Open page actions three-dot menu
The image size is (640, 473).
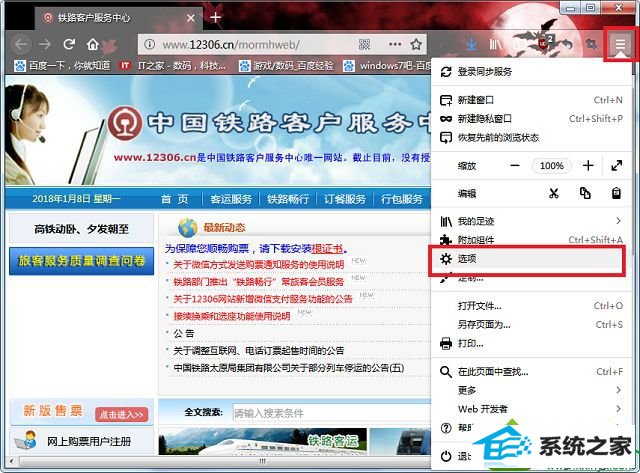click(x=395, y=44)
